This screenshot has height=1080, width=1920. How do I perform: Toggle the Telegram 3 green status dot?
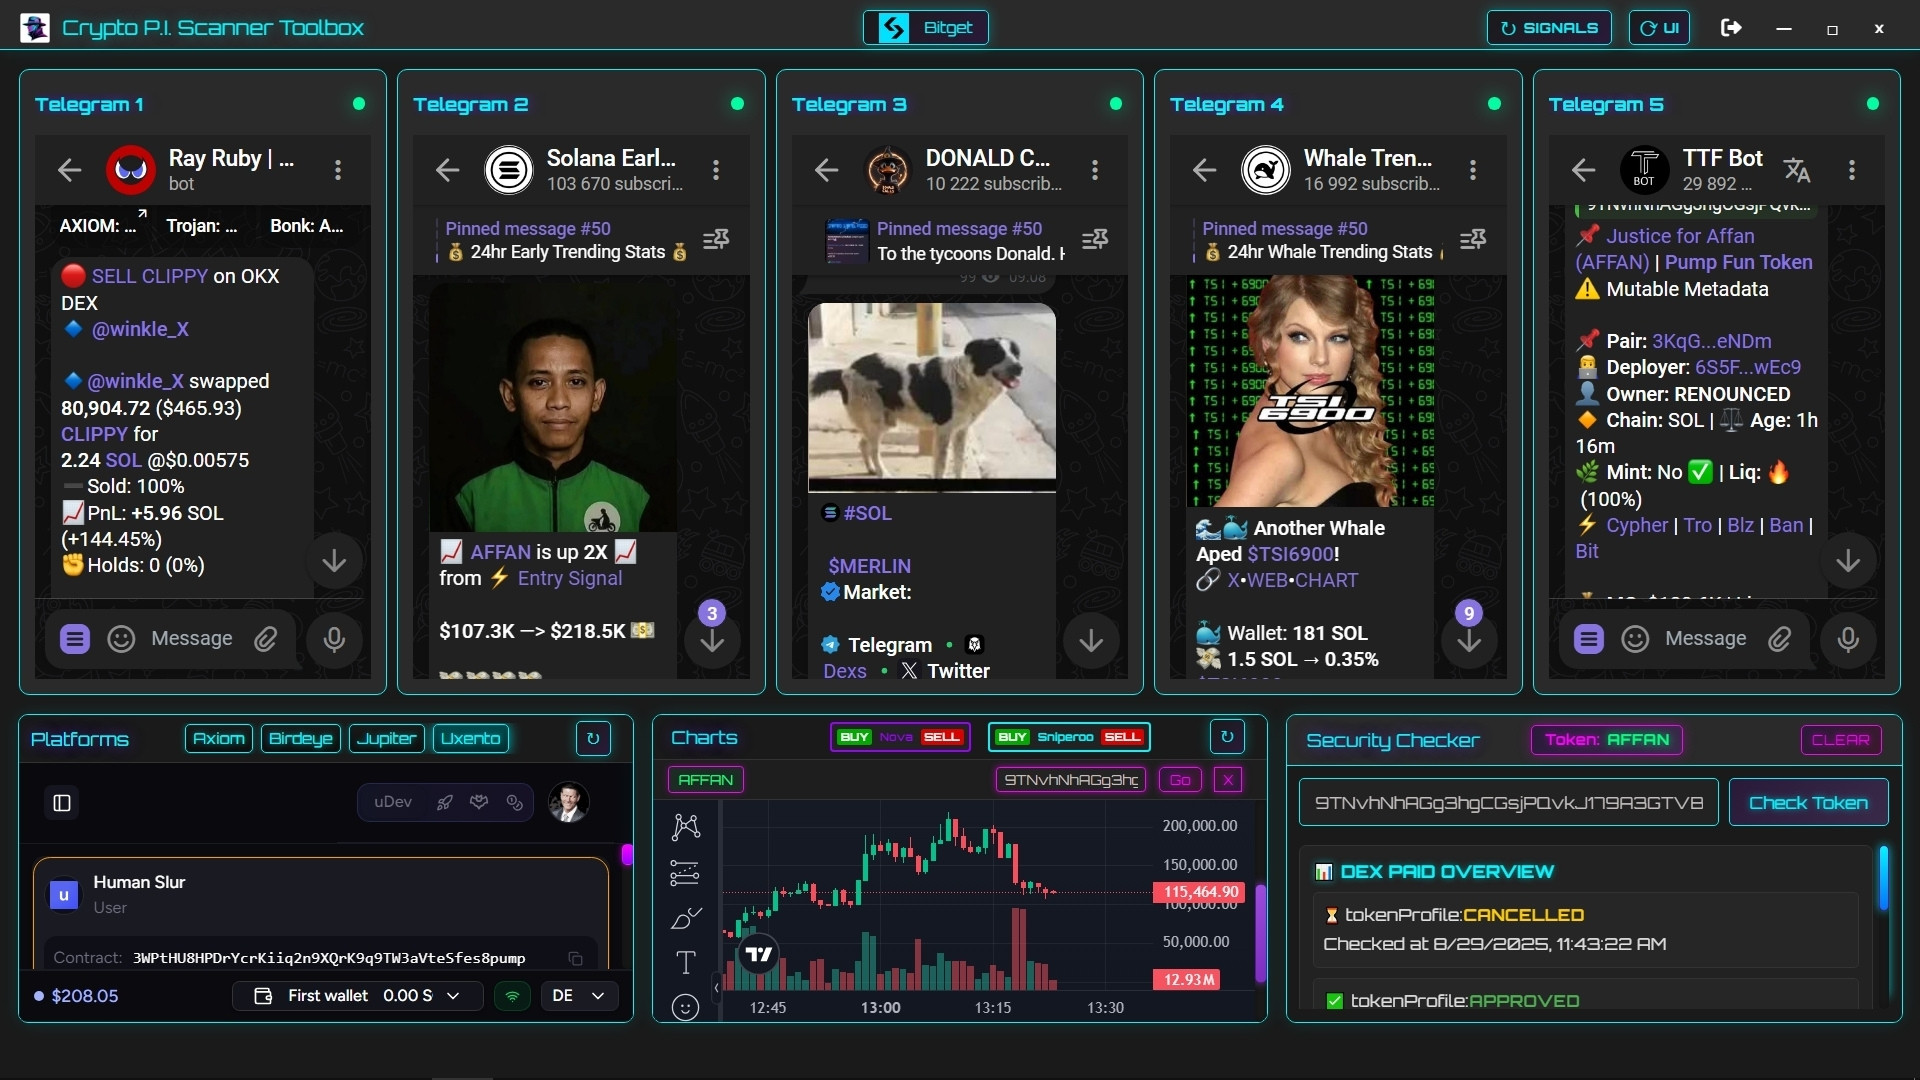[x=1116, y=104]
